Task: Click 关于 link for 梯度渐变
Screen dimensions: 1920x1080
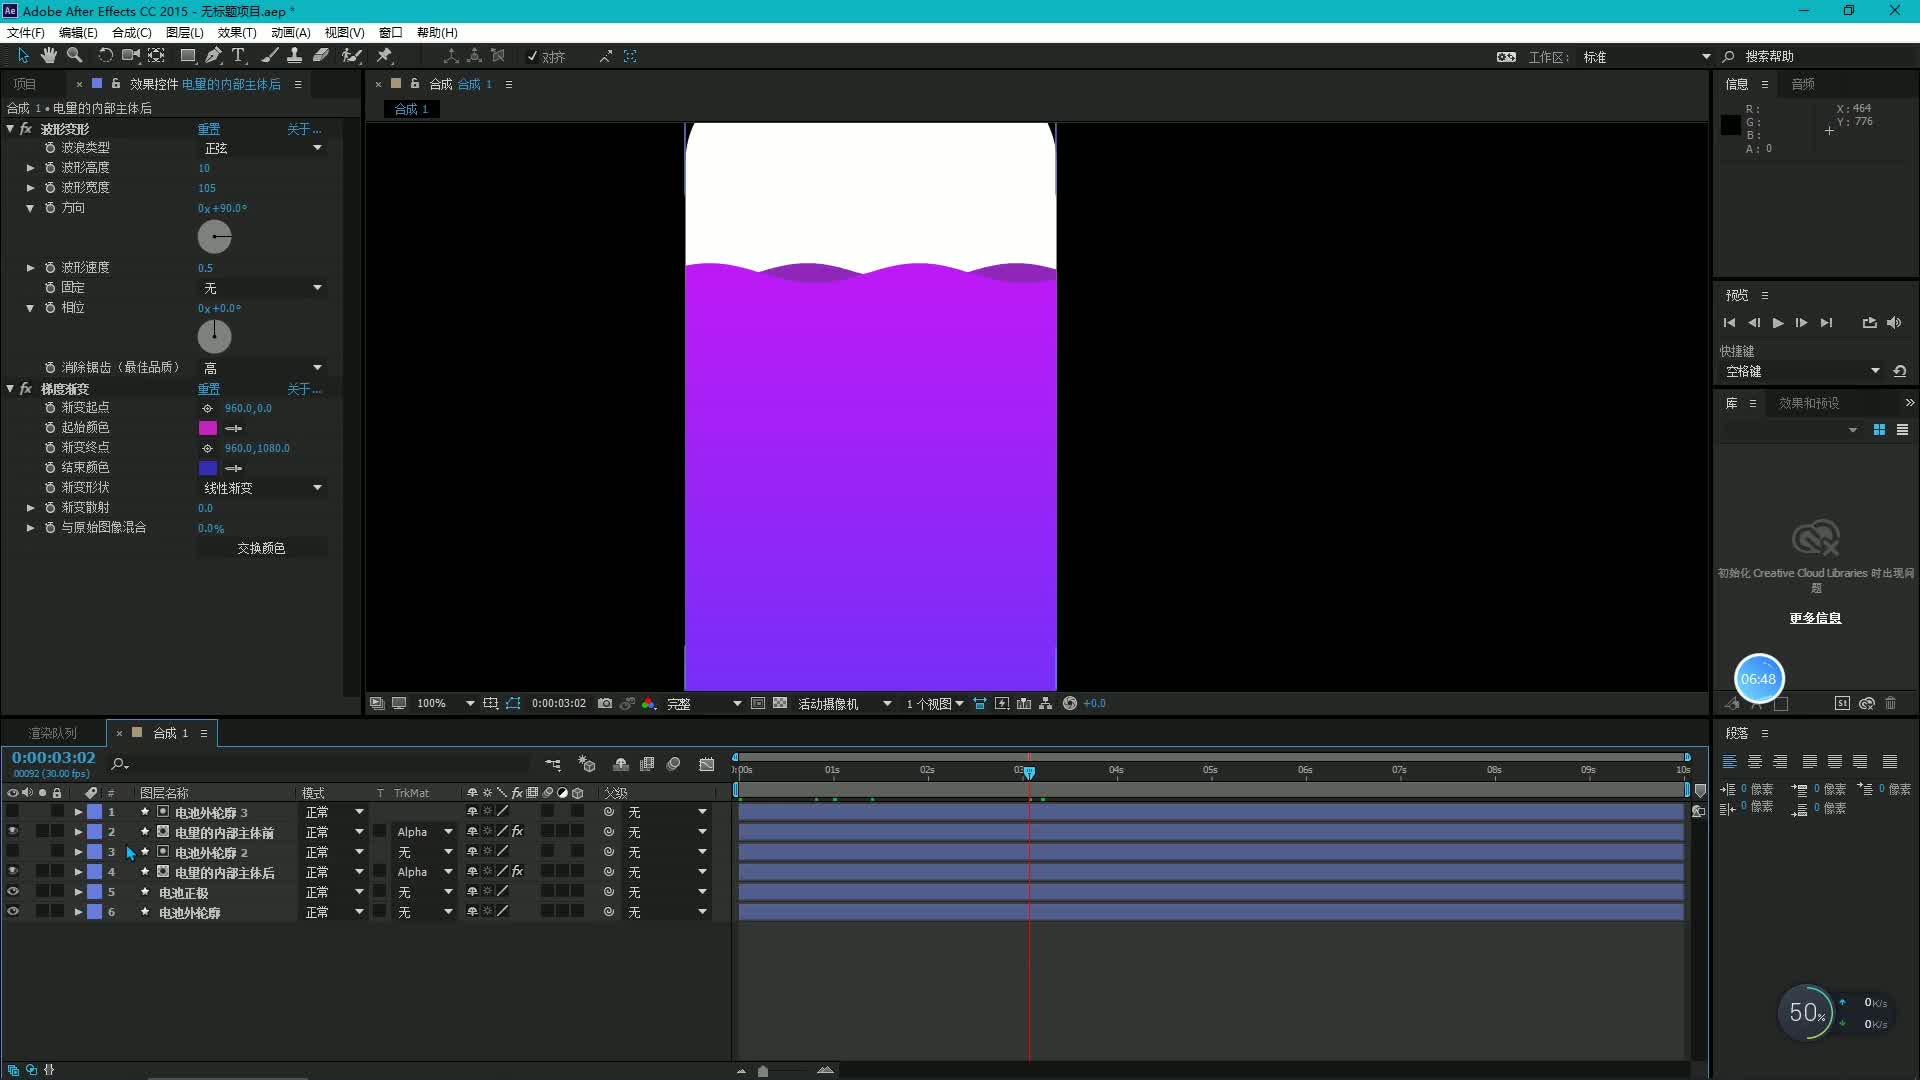Action: tap(304, 389)
